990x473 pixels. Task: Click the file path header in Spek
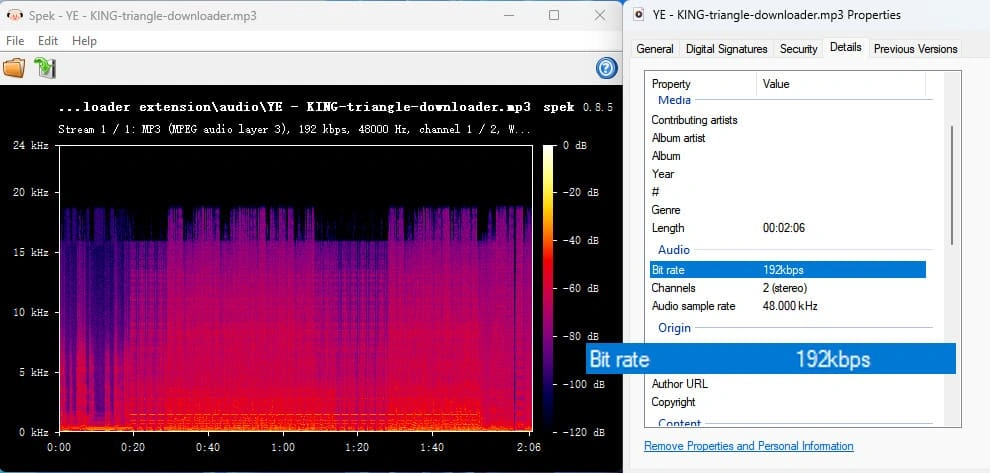[x=294, y=107]
